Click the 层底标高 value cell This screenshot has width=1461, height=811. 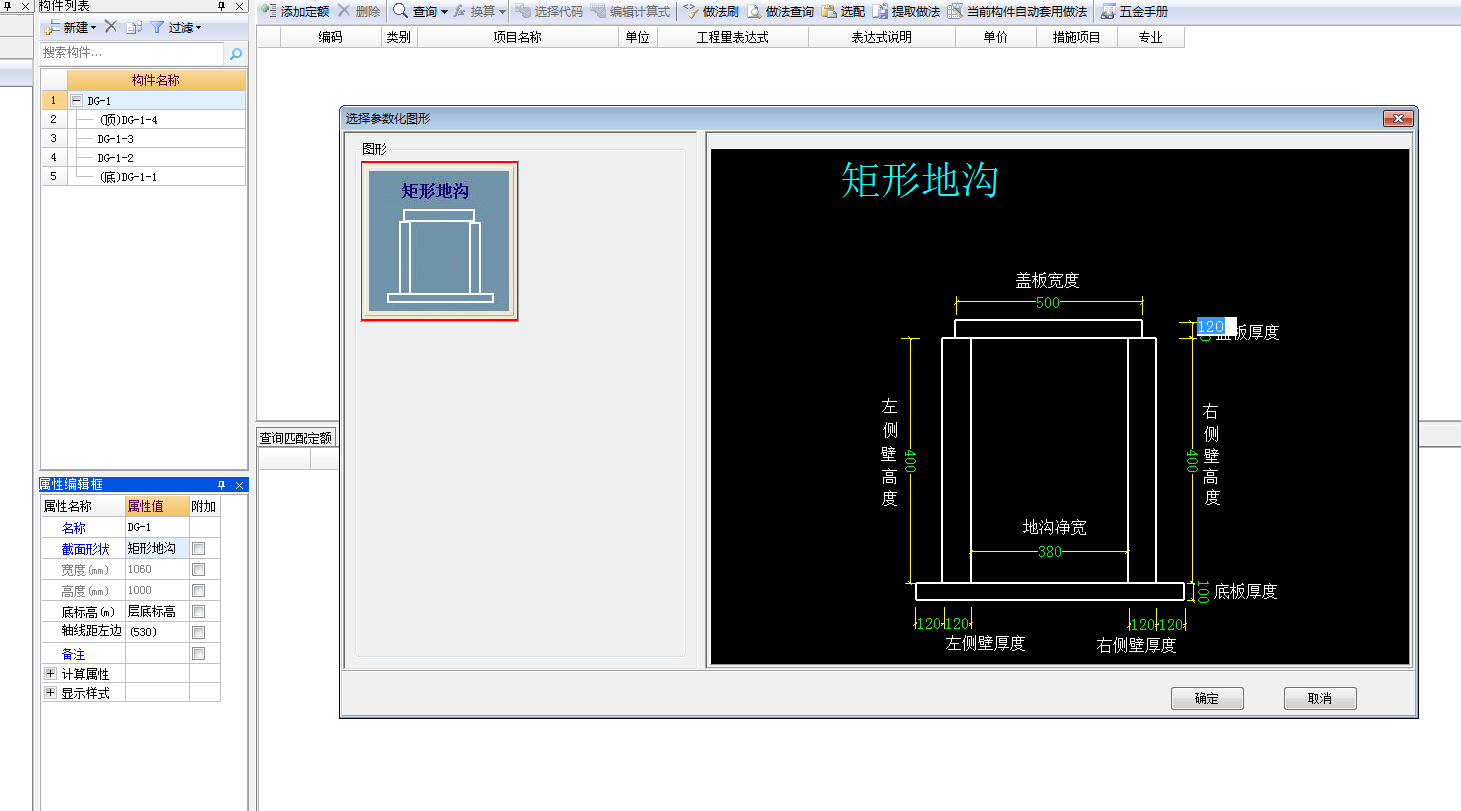[x=157, y=612]
